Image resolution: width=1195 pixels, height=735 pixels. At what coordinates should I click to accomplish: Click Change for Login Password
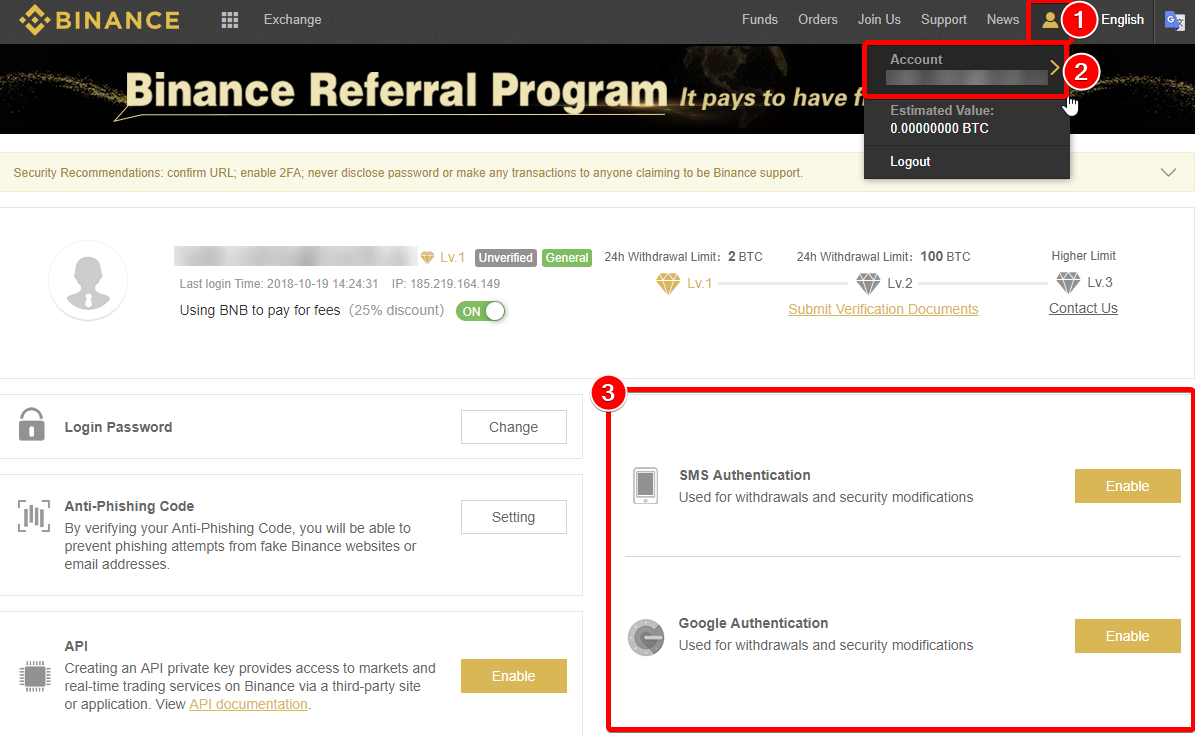click(514, 427)
